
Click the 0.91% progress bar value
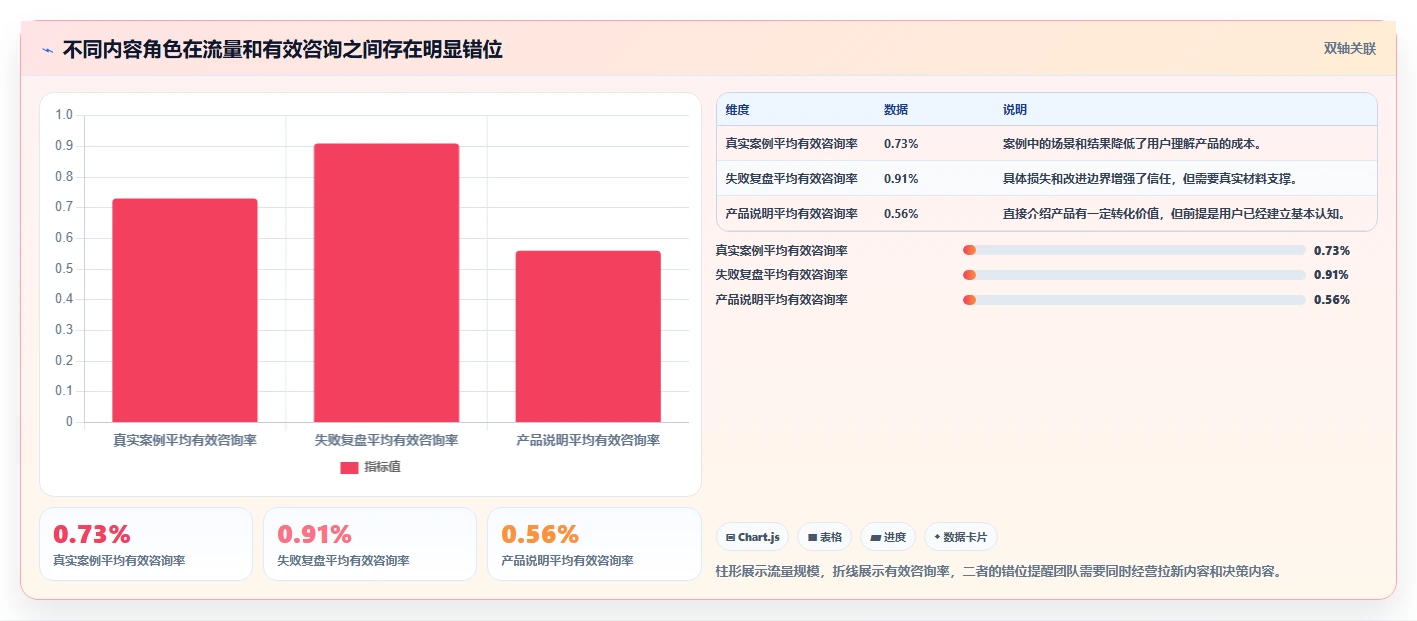[x=1332, y=275]
